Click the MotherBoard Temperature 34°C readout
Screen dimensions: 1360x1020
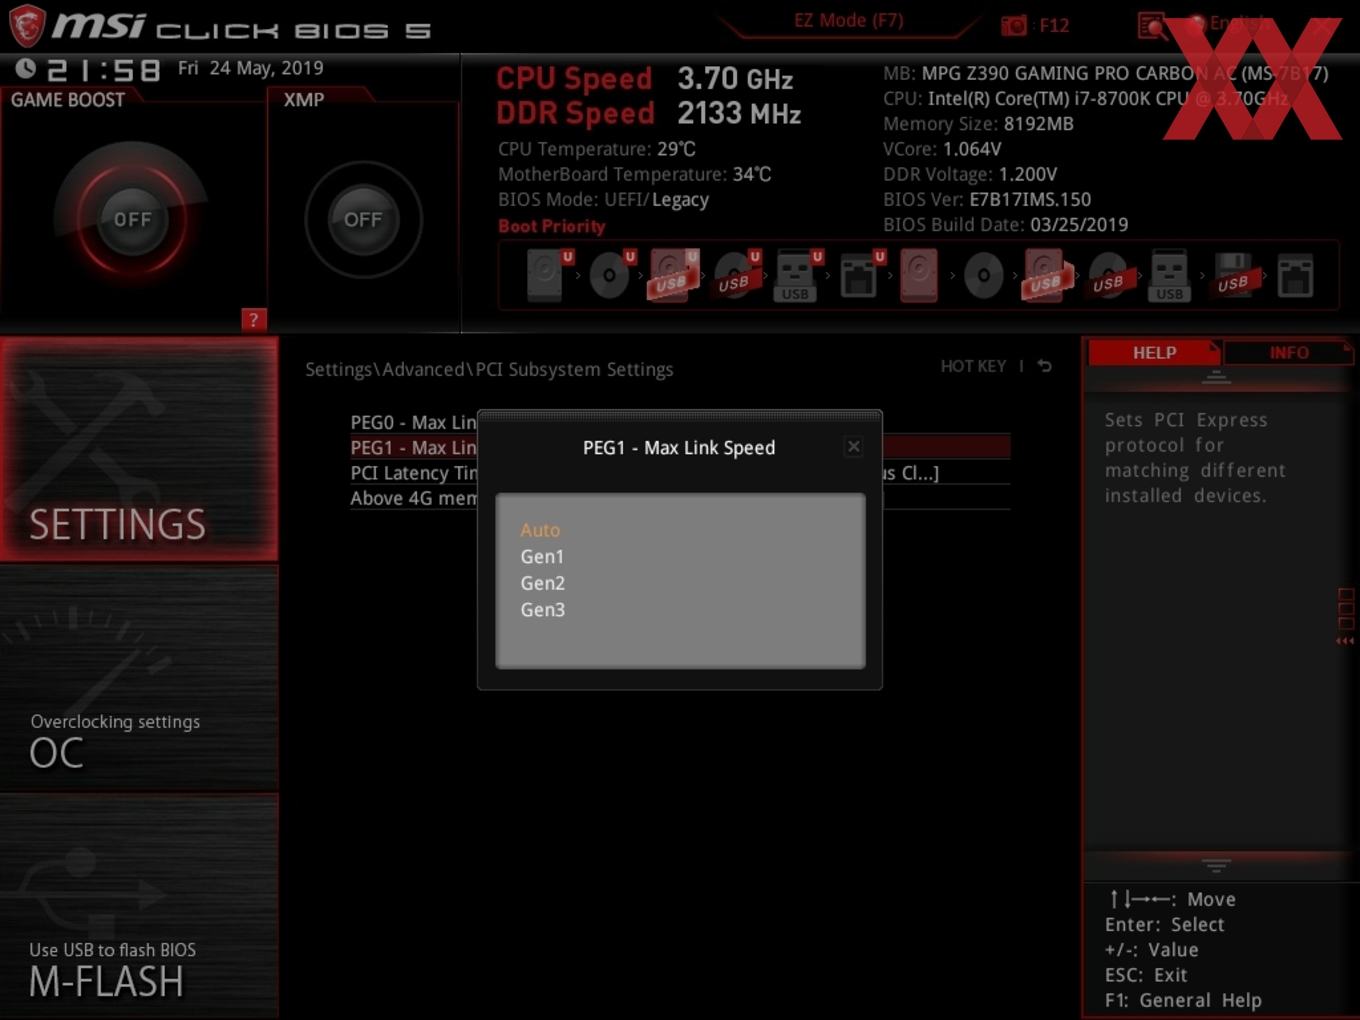(x=635, y=174)
